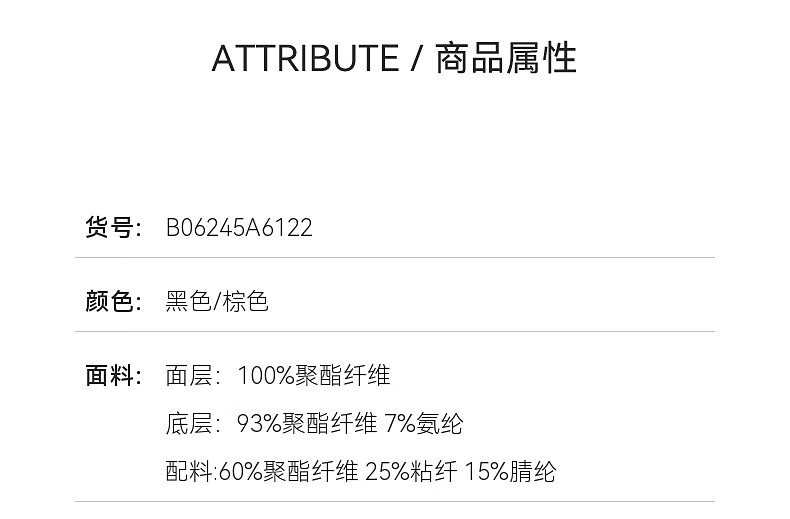Click the 底层 93%聚酯纤维 7%氨纶 line
This screenshot has width=790, height=519.
click(x=314, y=423)
